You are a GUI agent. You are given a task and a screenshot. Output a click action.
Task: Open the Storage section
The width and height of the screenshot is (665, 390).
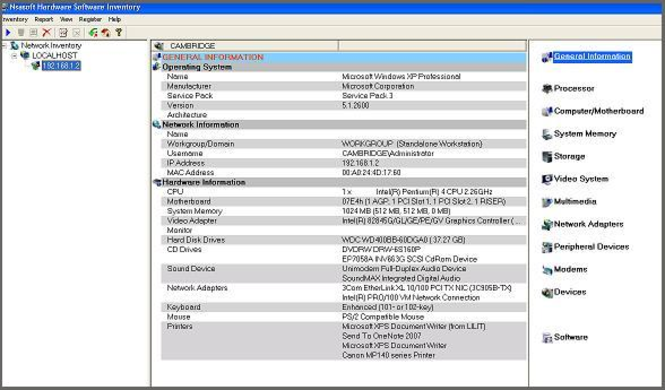[569, 156]
